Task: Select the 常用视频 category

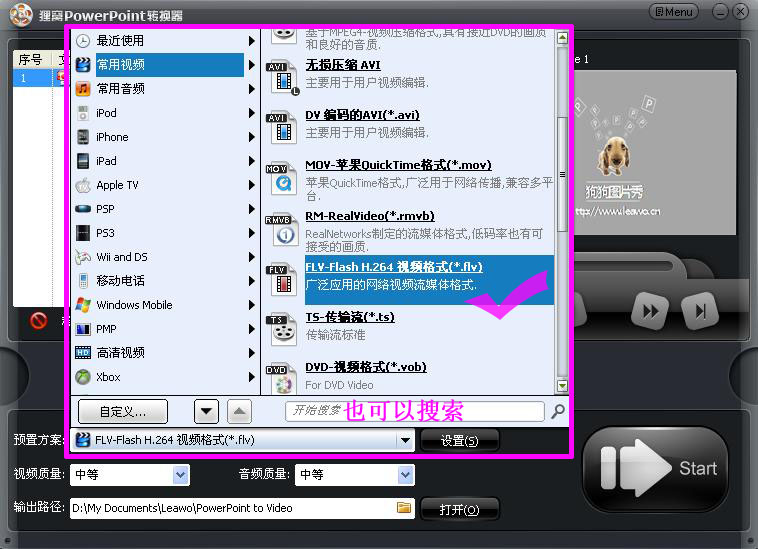Action: pos(170,65)
